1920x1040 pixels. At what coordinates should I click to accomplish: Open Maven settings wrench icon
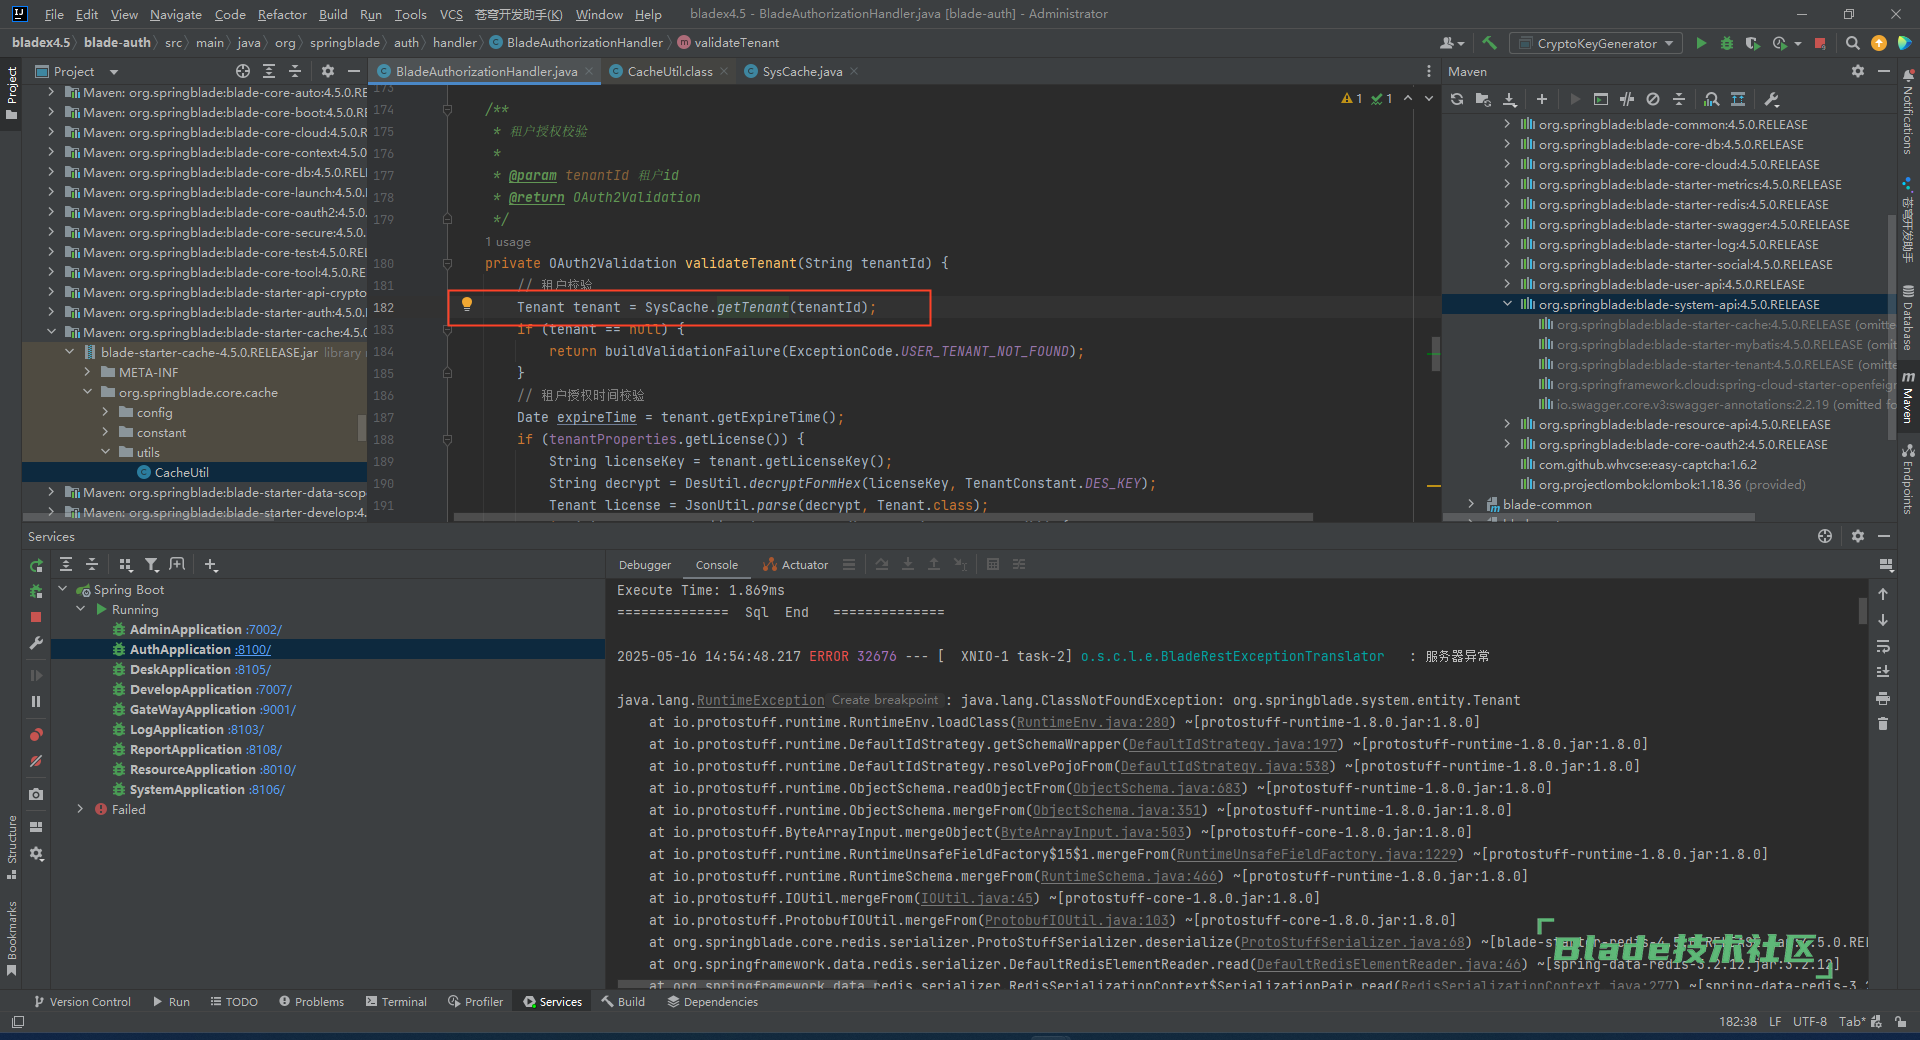coord(1772,99)
